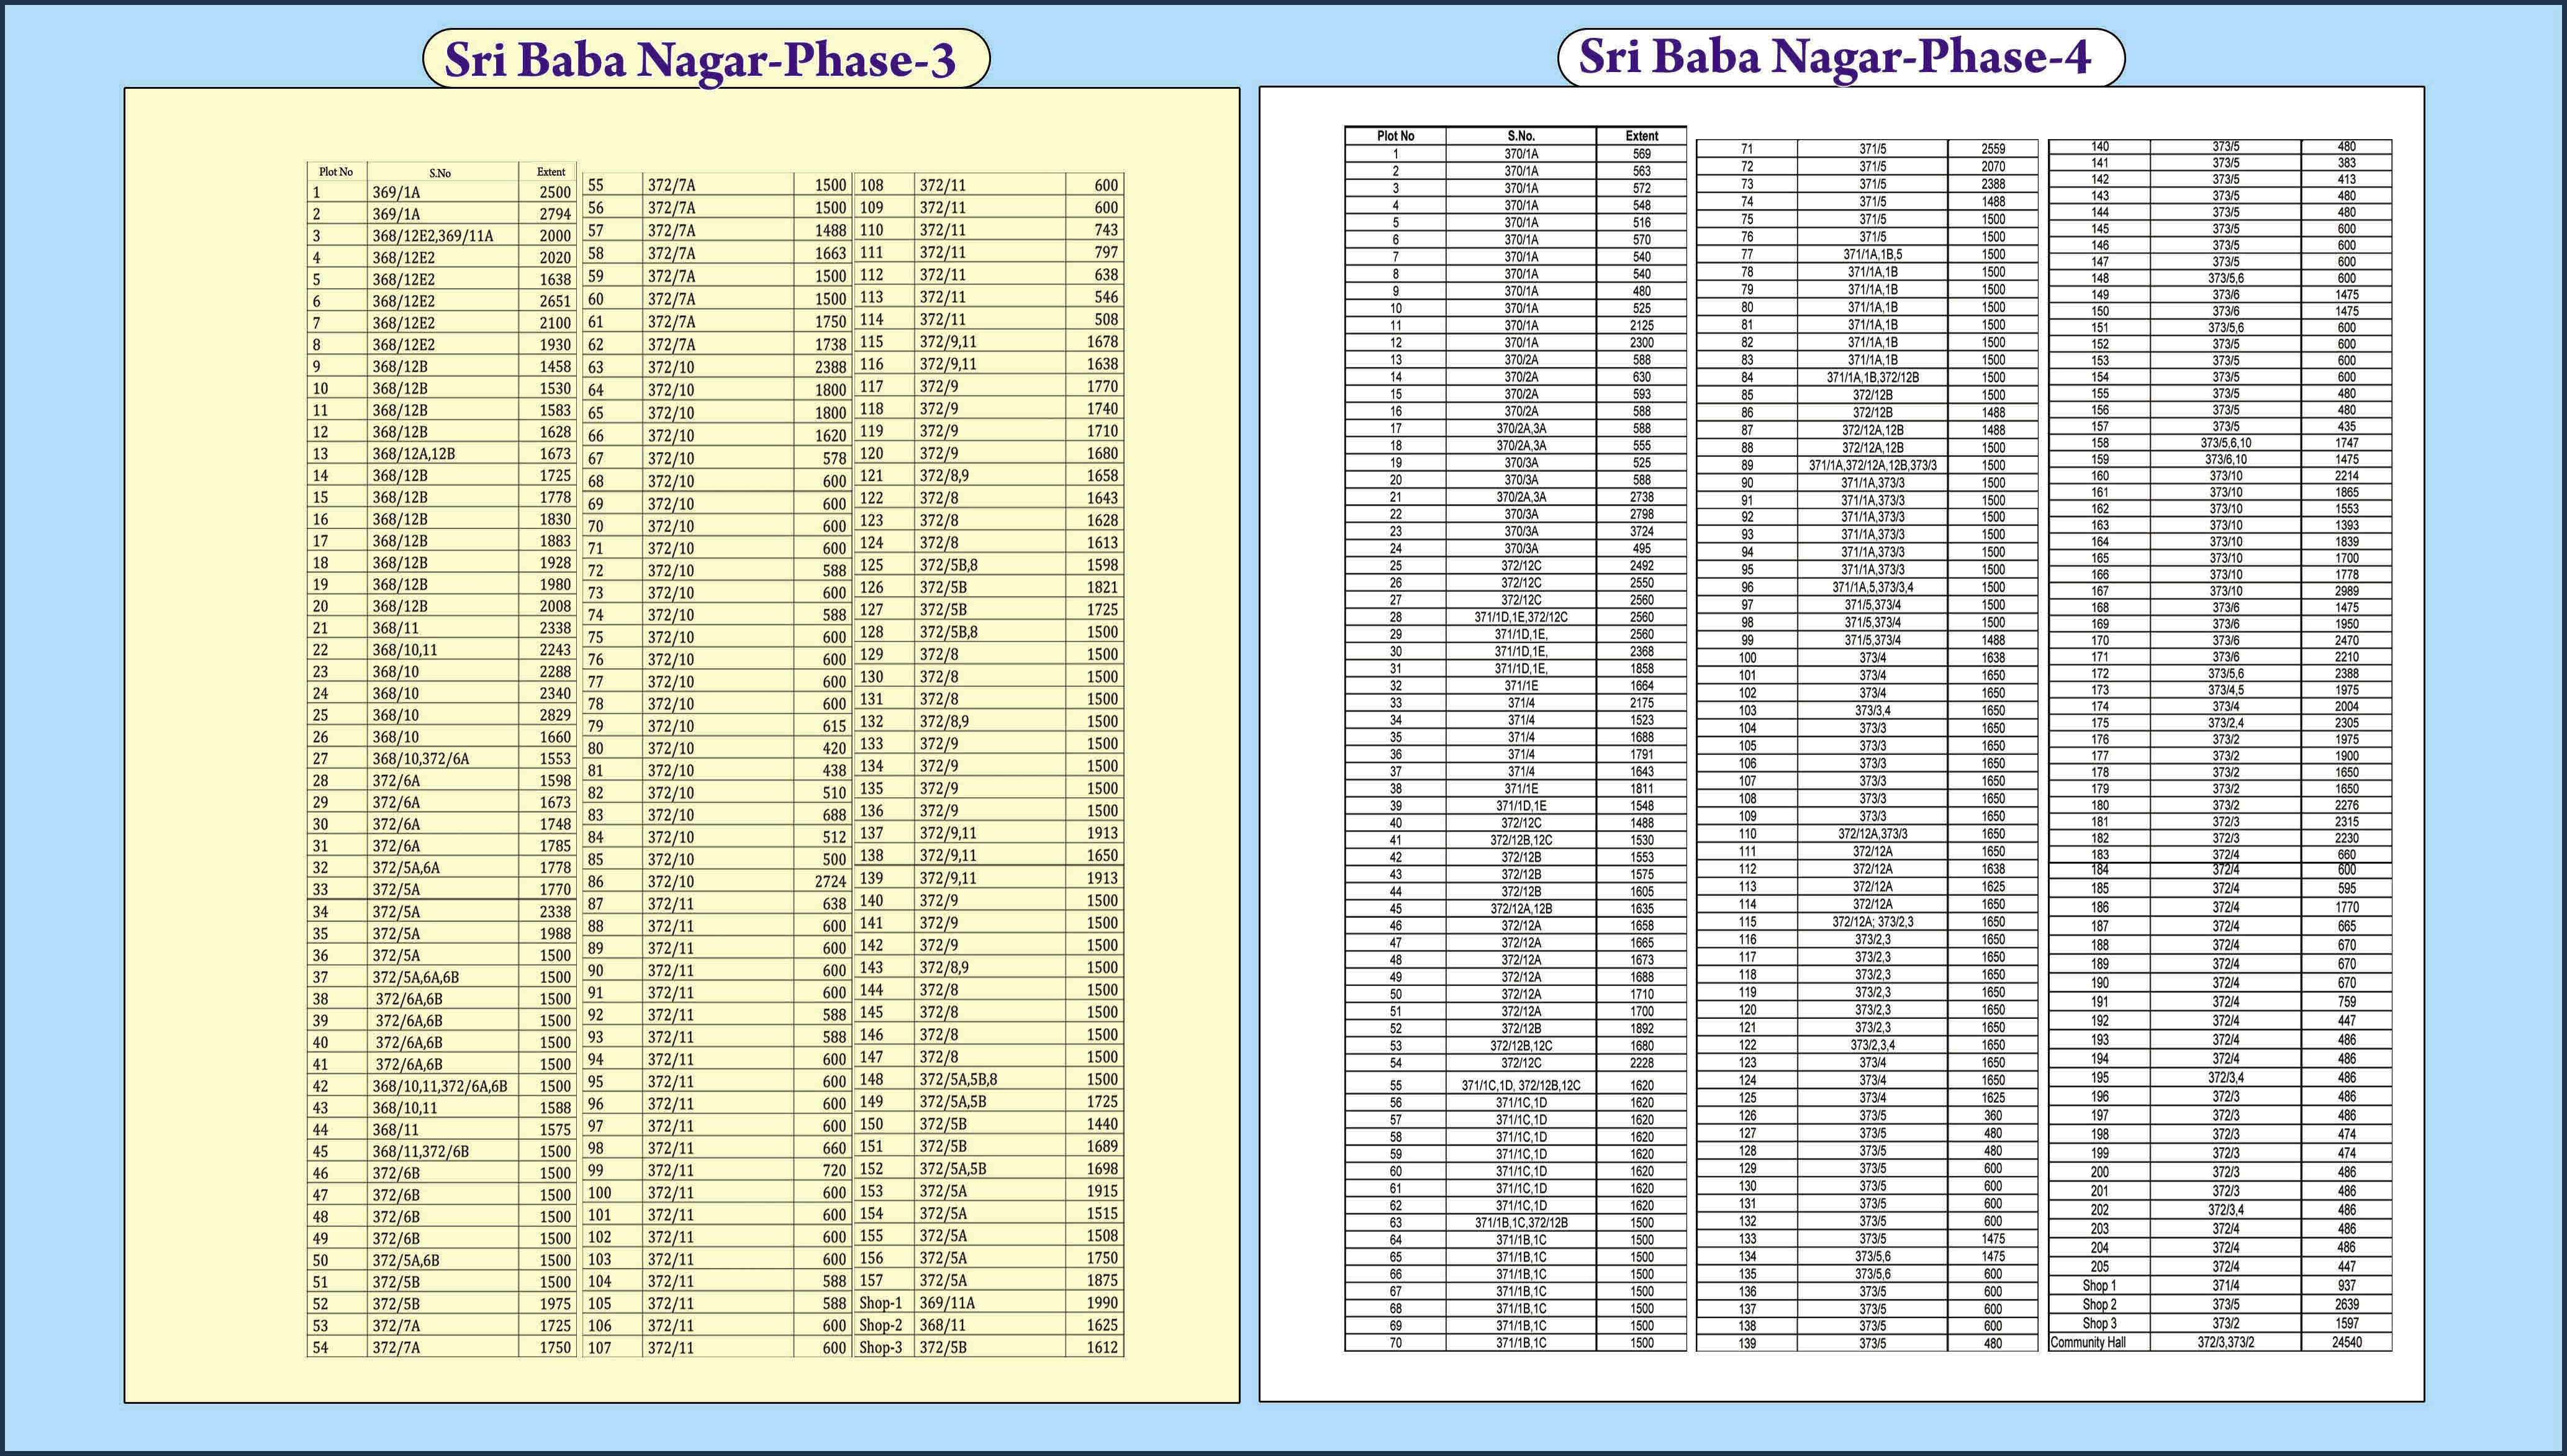2567x1456 pixels.
Task: Click the Shop 1 row in Phase-4 table
Action: tap(2099, 1285)
